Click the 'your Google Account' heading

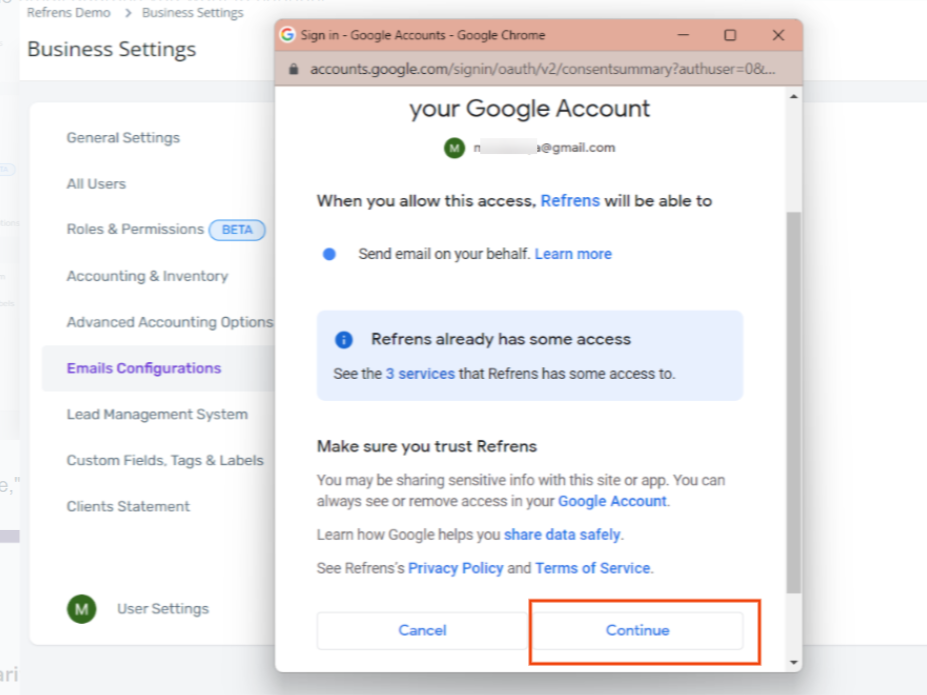pyautogui.click(x=529, y=109)
